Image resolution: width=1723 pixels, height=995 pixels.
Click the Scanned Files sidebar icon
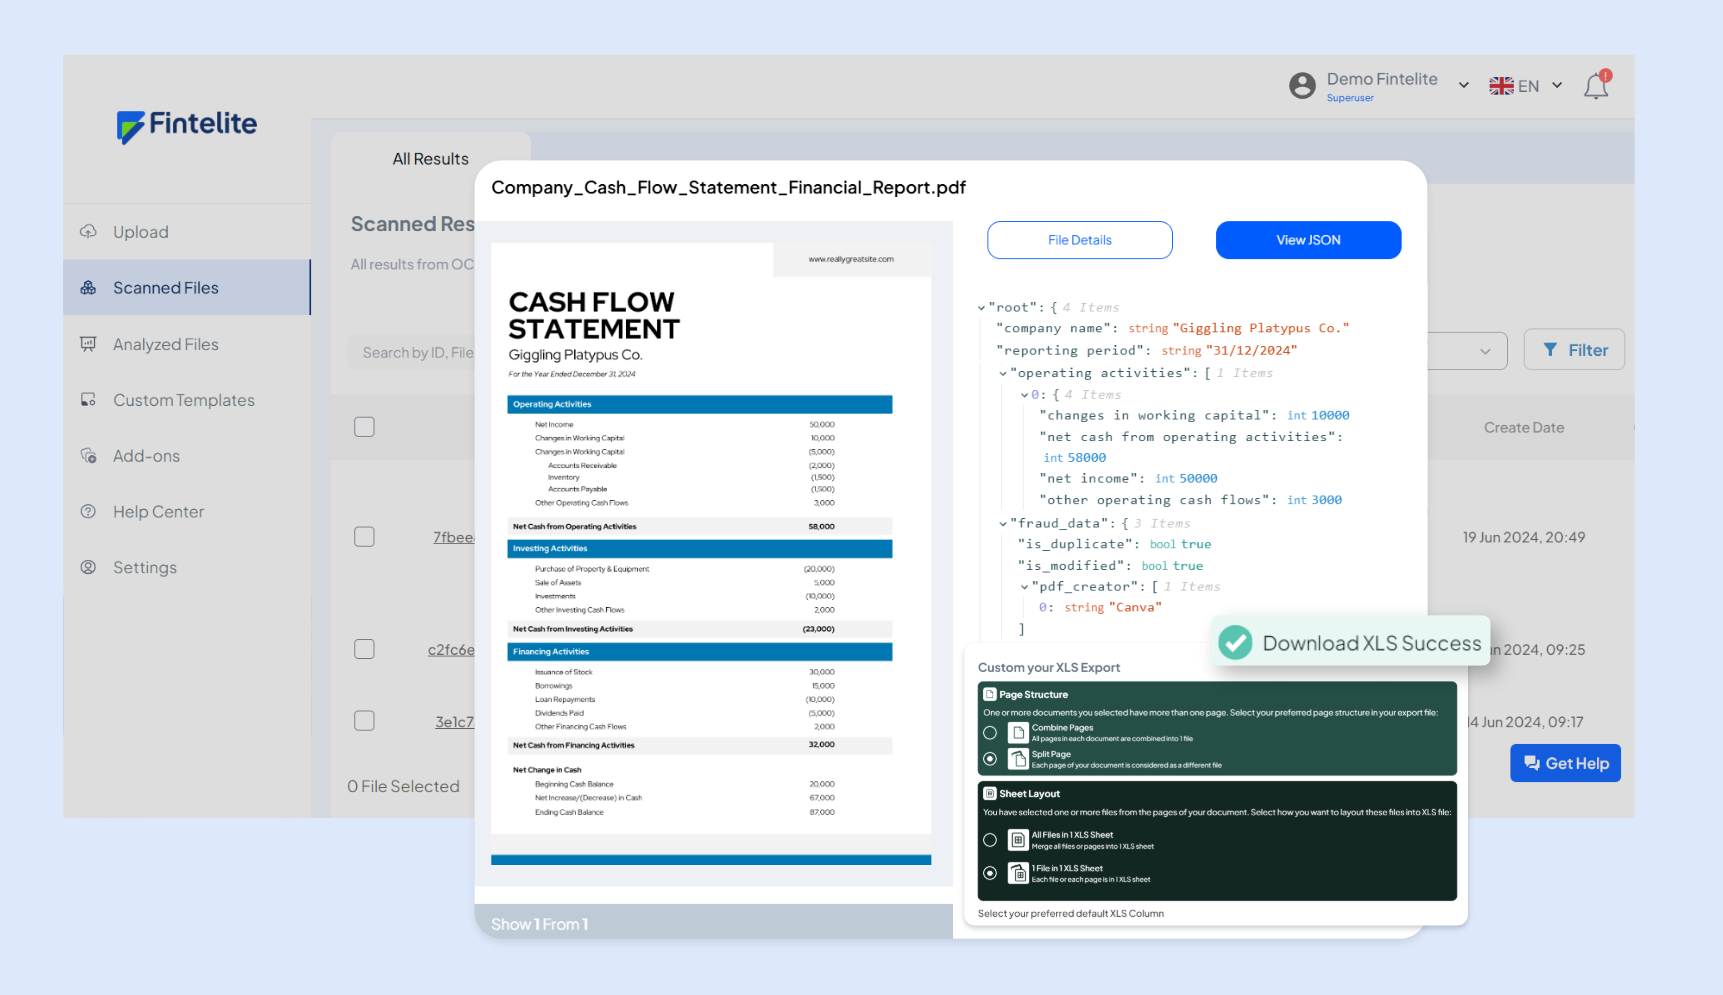(89, 288)
